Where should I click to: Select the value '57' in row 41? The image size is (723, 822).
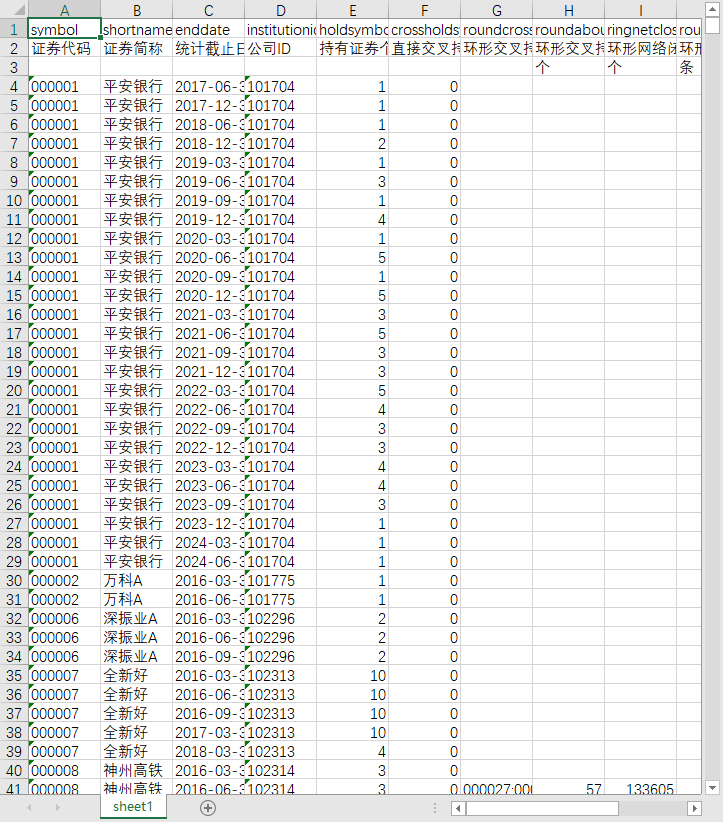(x=569, y=788)
